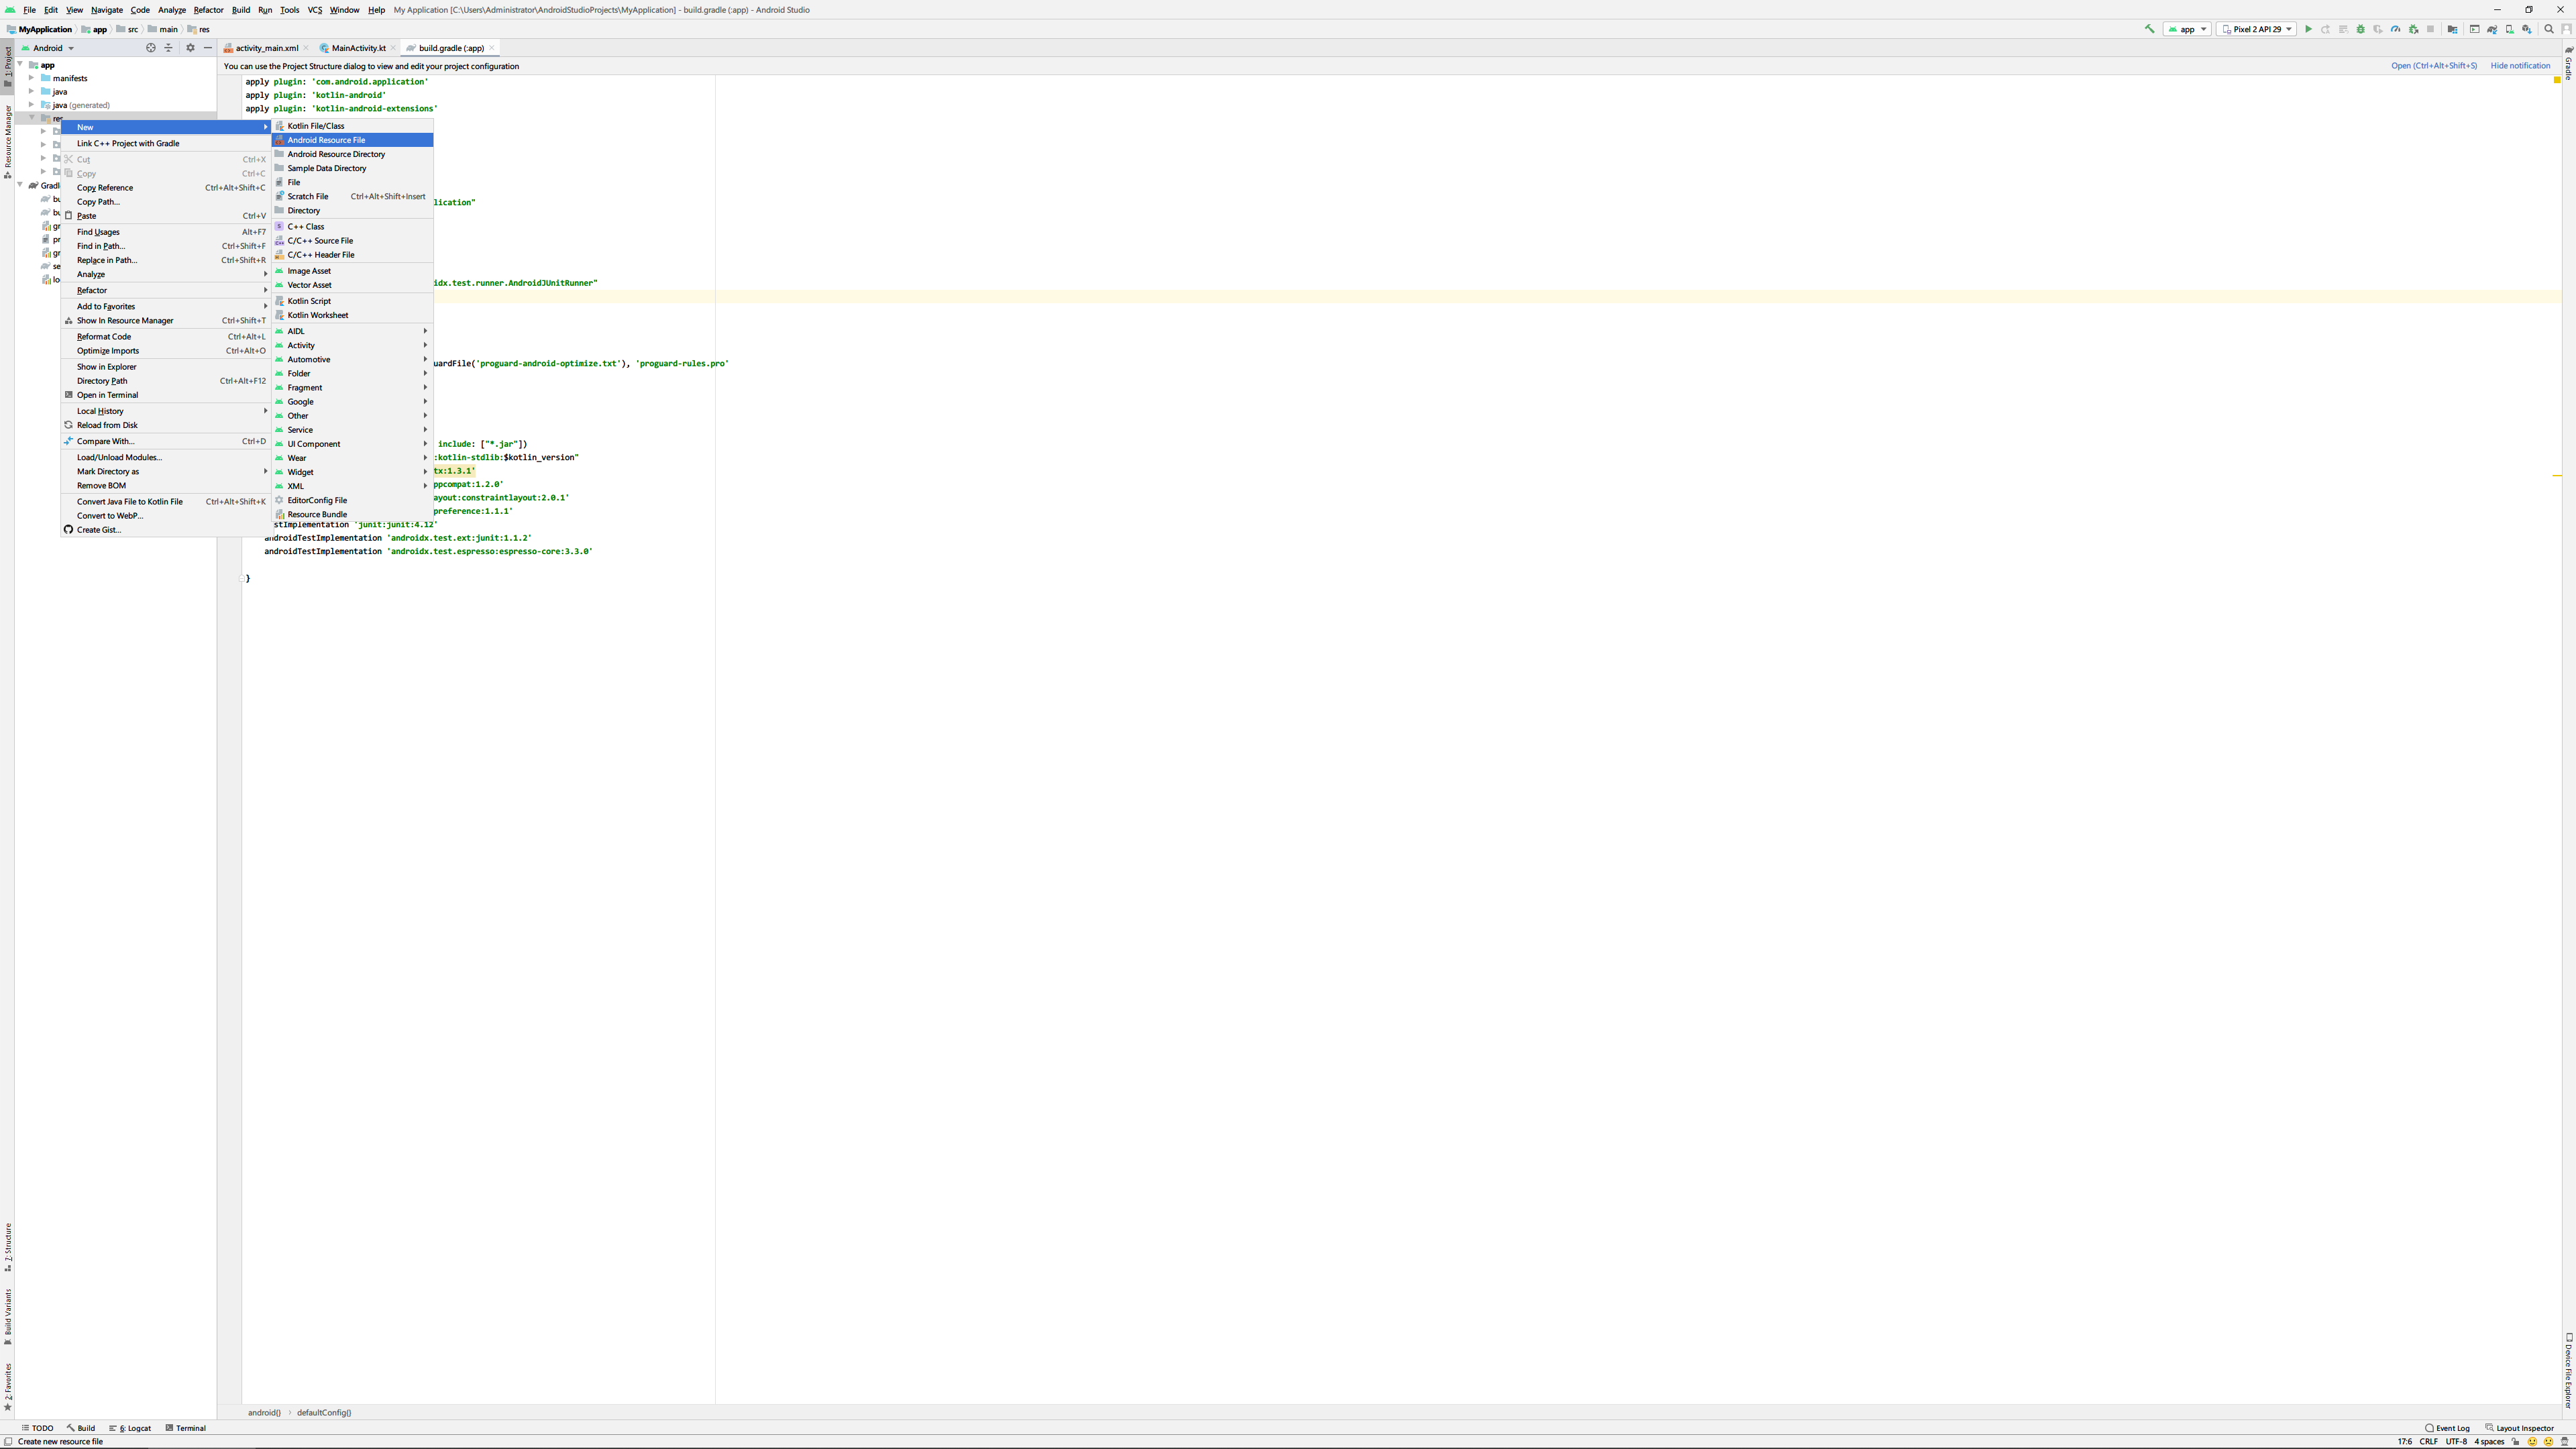The width and height of the screenshot is (2576, 1449).
Task: Run the app with green play button
Action: click(x=2308, y=29)
